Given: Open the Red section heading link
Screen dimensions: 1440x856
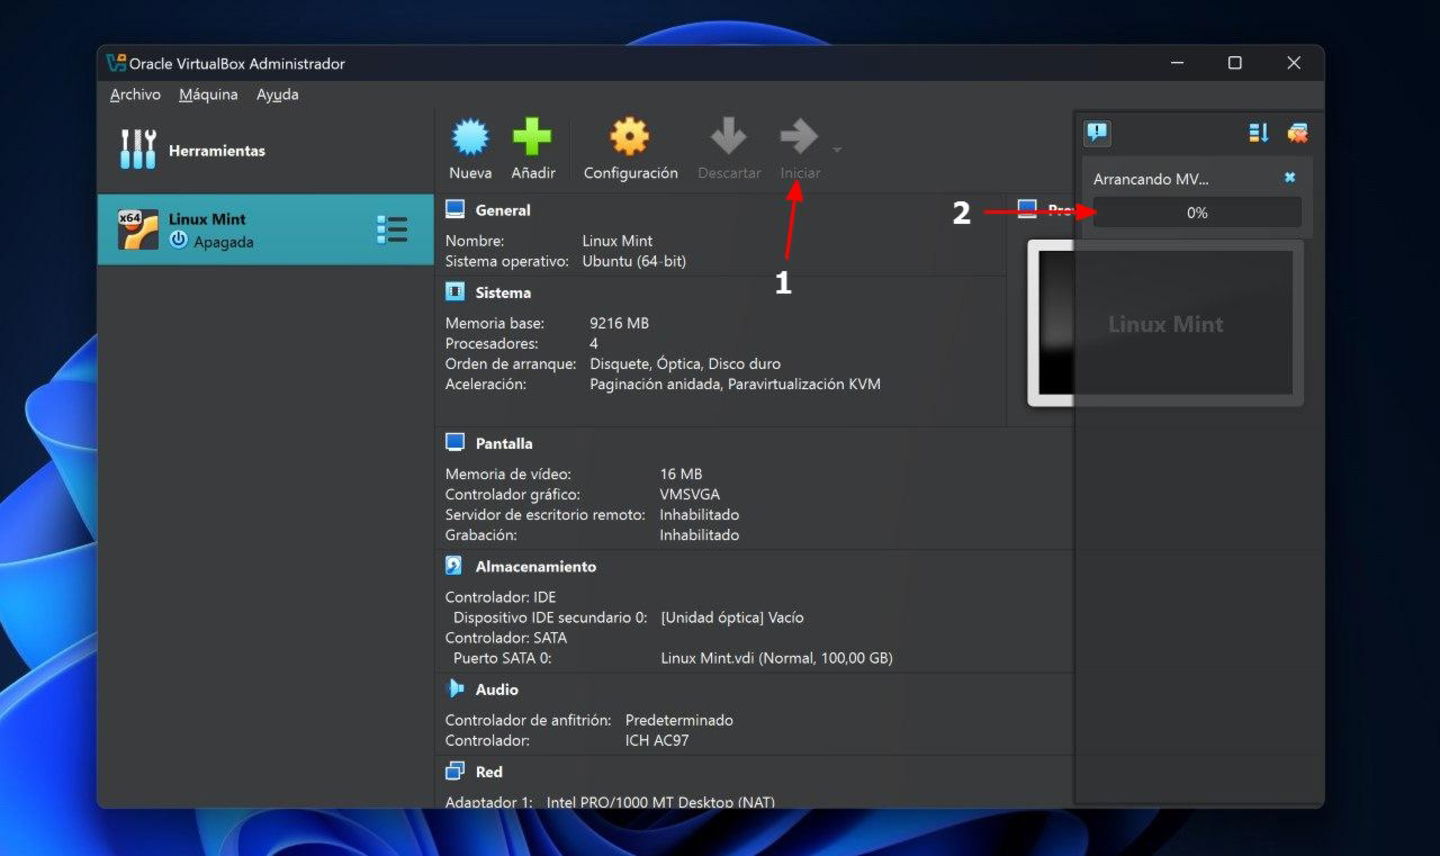Looking at the screenshot, I should 489,771.
